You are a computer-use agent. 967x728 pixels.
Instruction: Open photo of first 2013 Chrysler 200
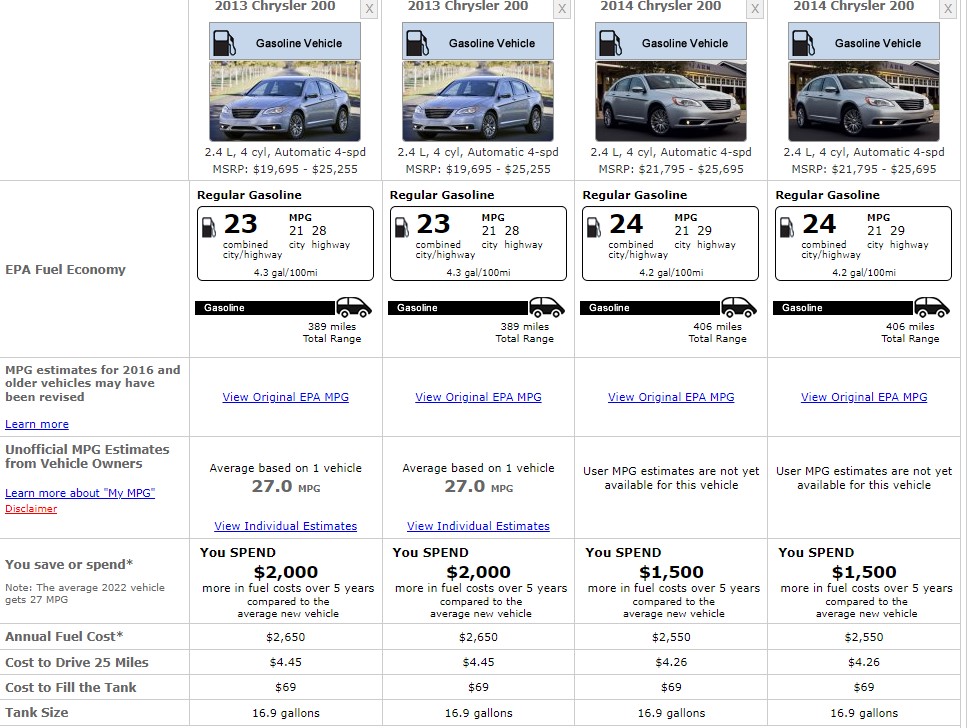point(285,101)
